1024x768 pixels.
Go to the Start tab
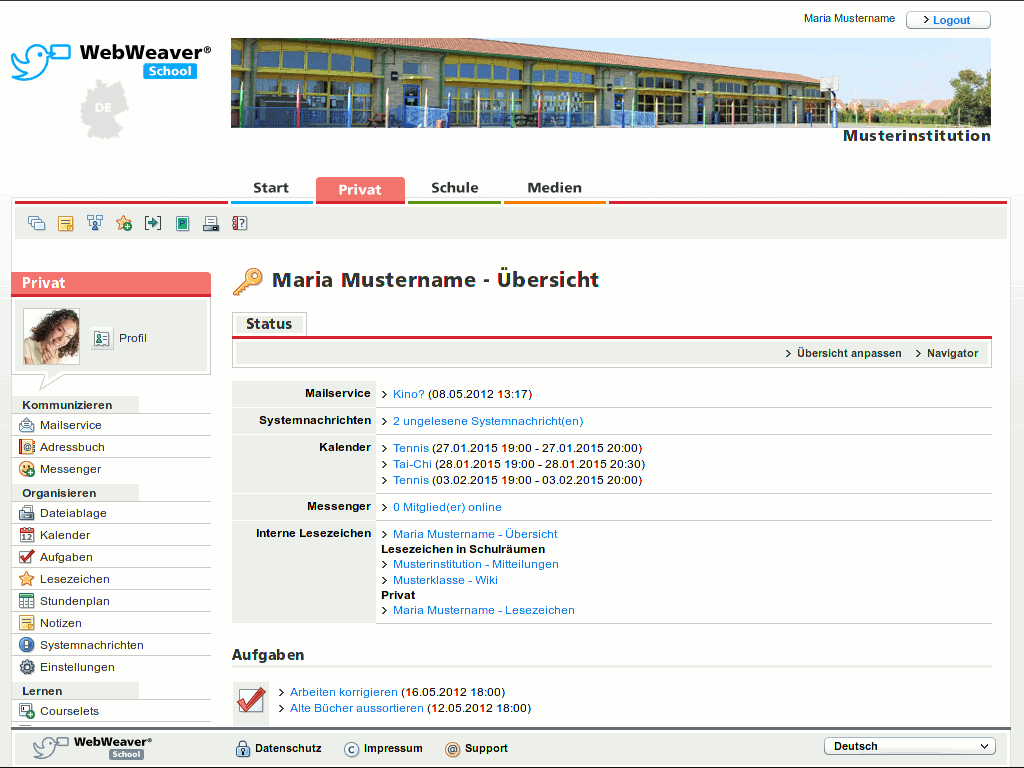pyautogui.click(x=271, y=188)
